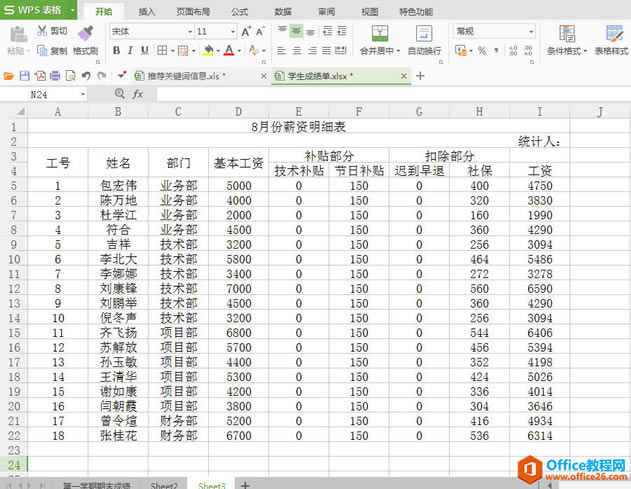The height and width of the screenshot is (489, 631).
Task: Increase font size with large A icon
Action: tap(246, 31)
